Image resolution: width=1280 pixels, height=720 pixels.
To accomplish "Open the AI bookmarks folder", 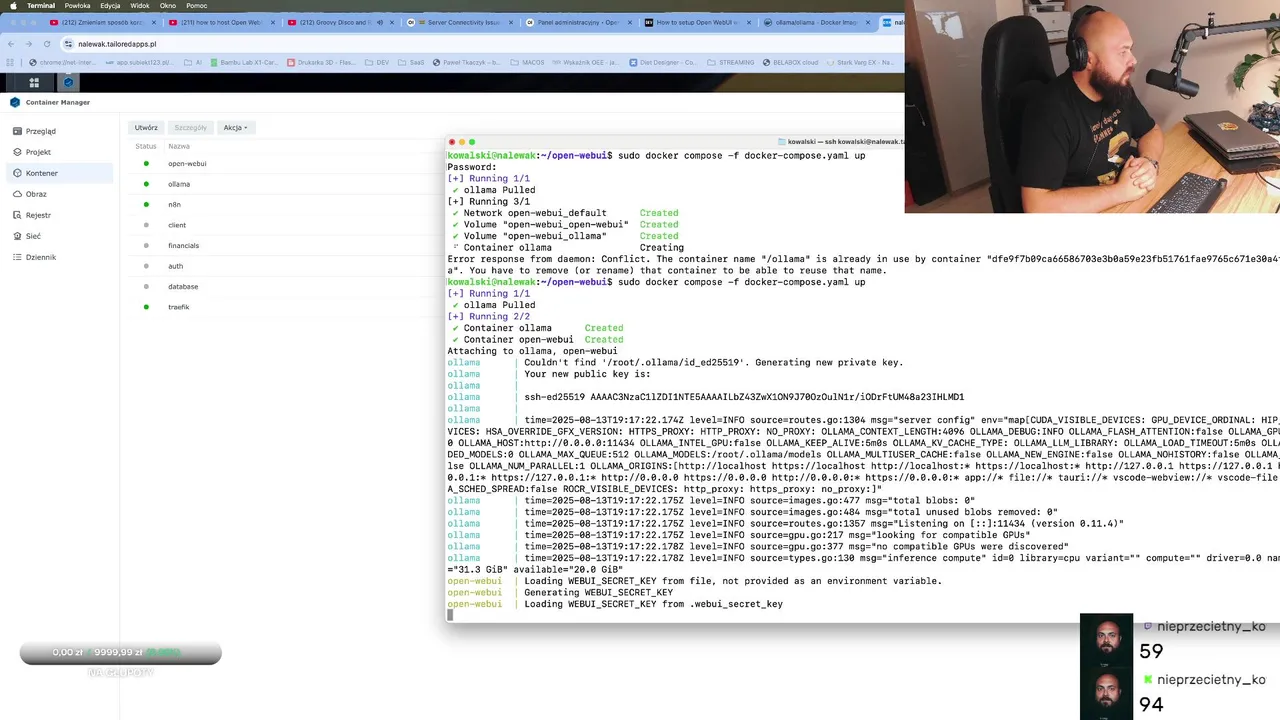I will pyautogui.click(x=192, y=62).
